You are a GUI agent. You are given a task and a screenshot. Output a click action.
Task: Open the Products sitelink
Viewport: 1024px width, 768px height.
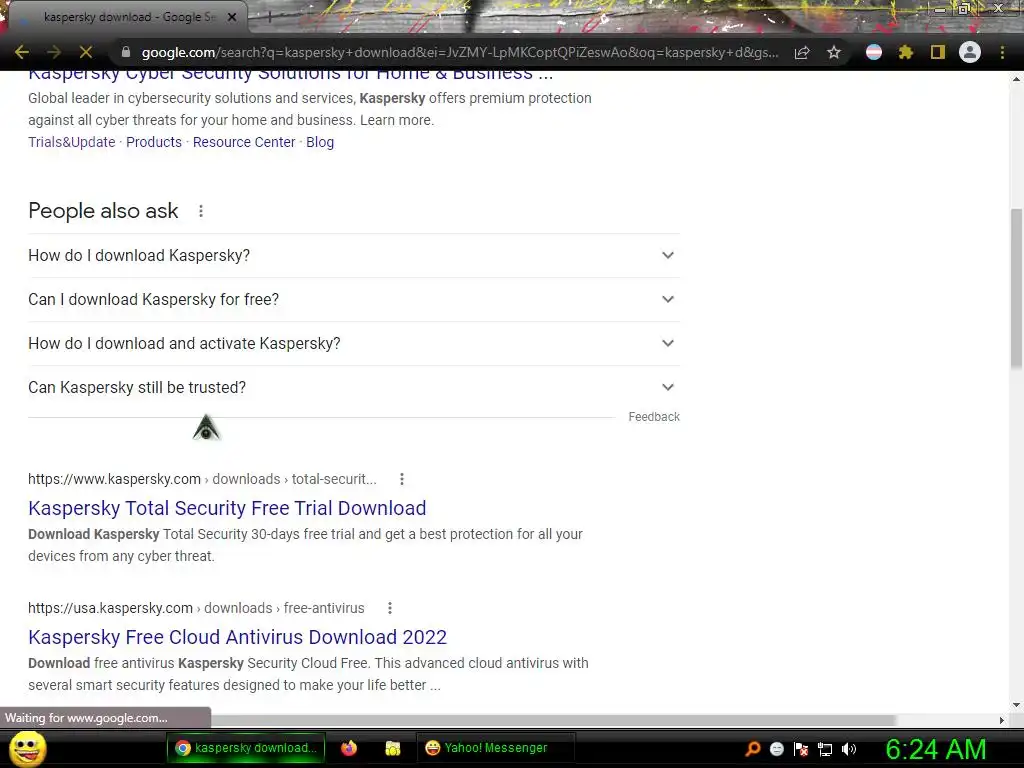(x=154, y=142)
